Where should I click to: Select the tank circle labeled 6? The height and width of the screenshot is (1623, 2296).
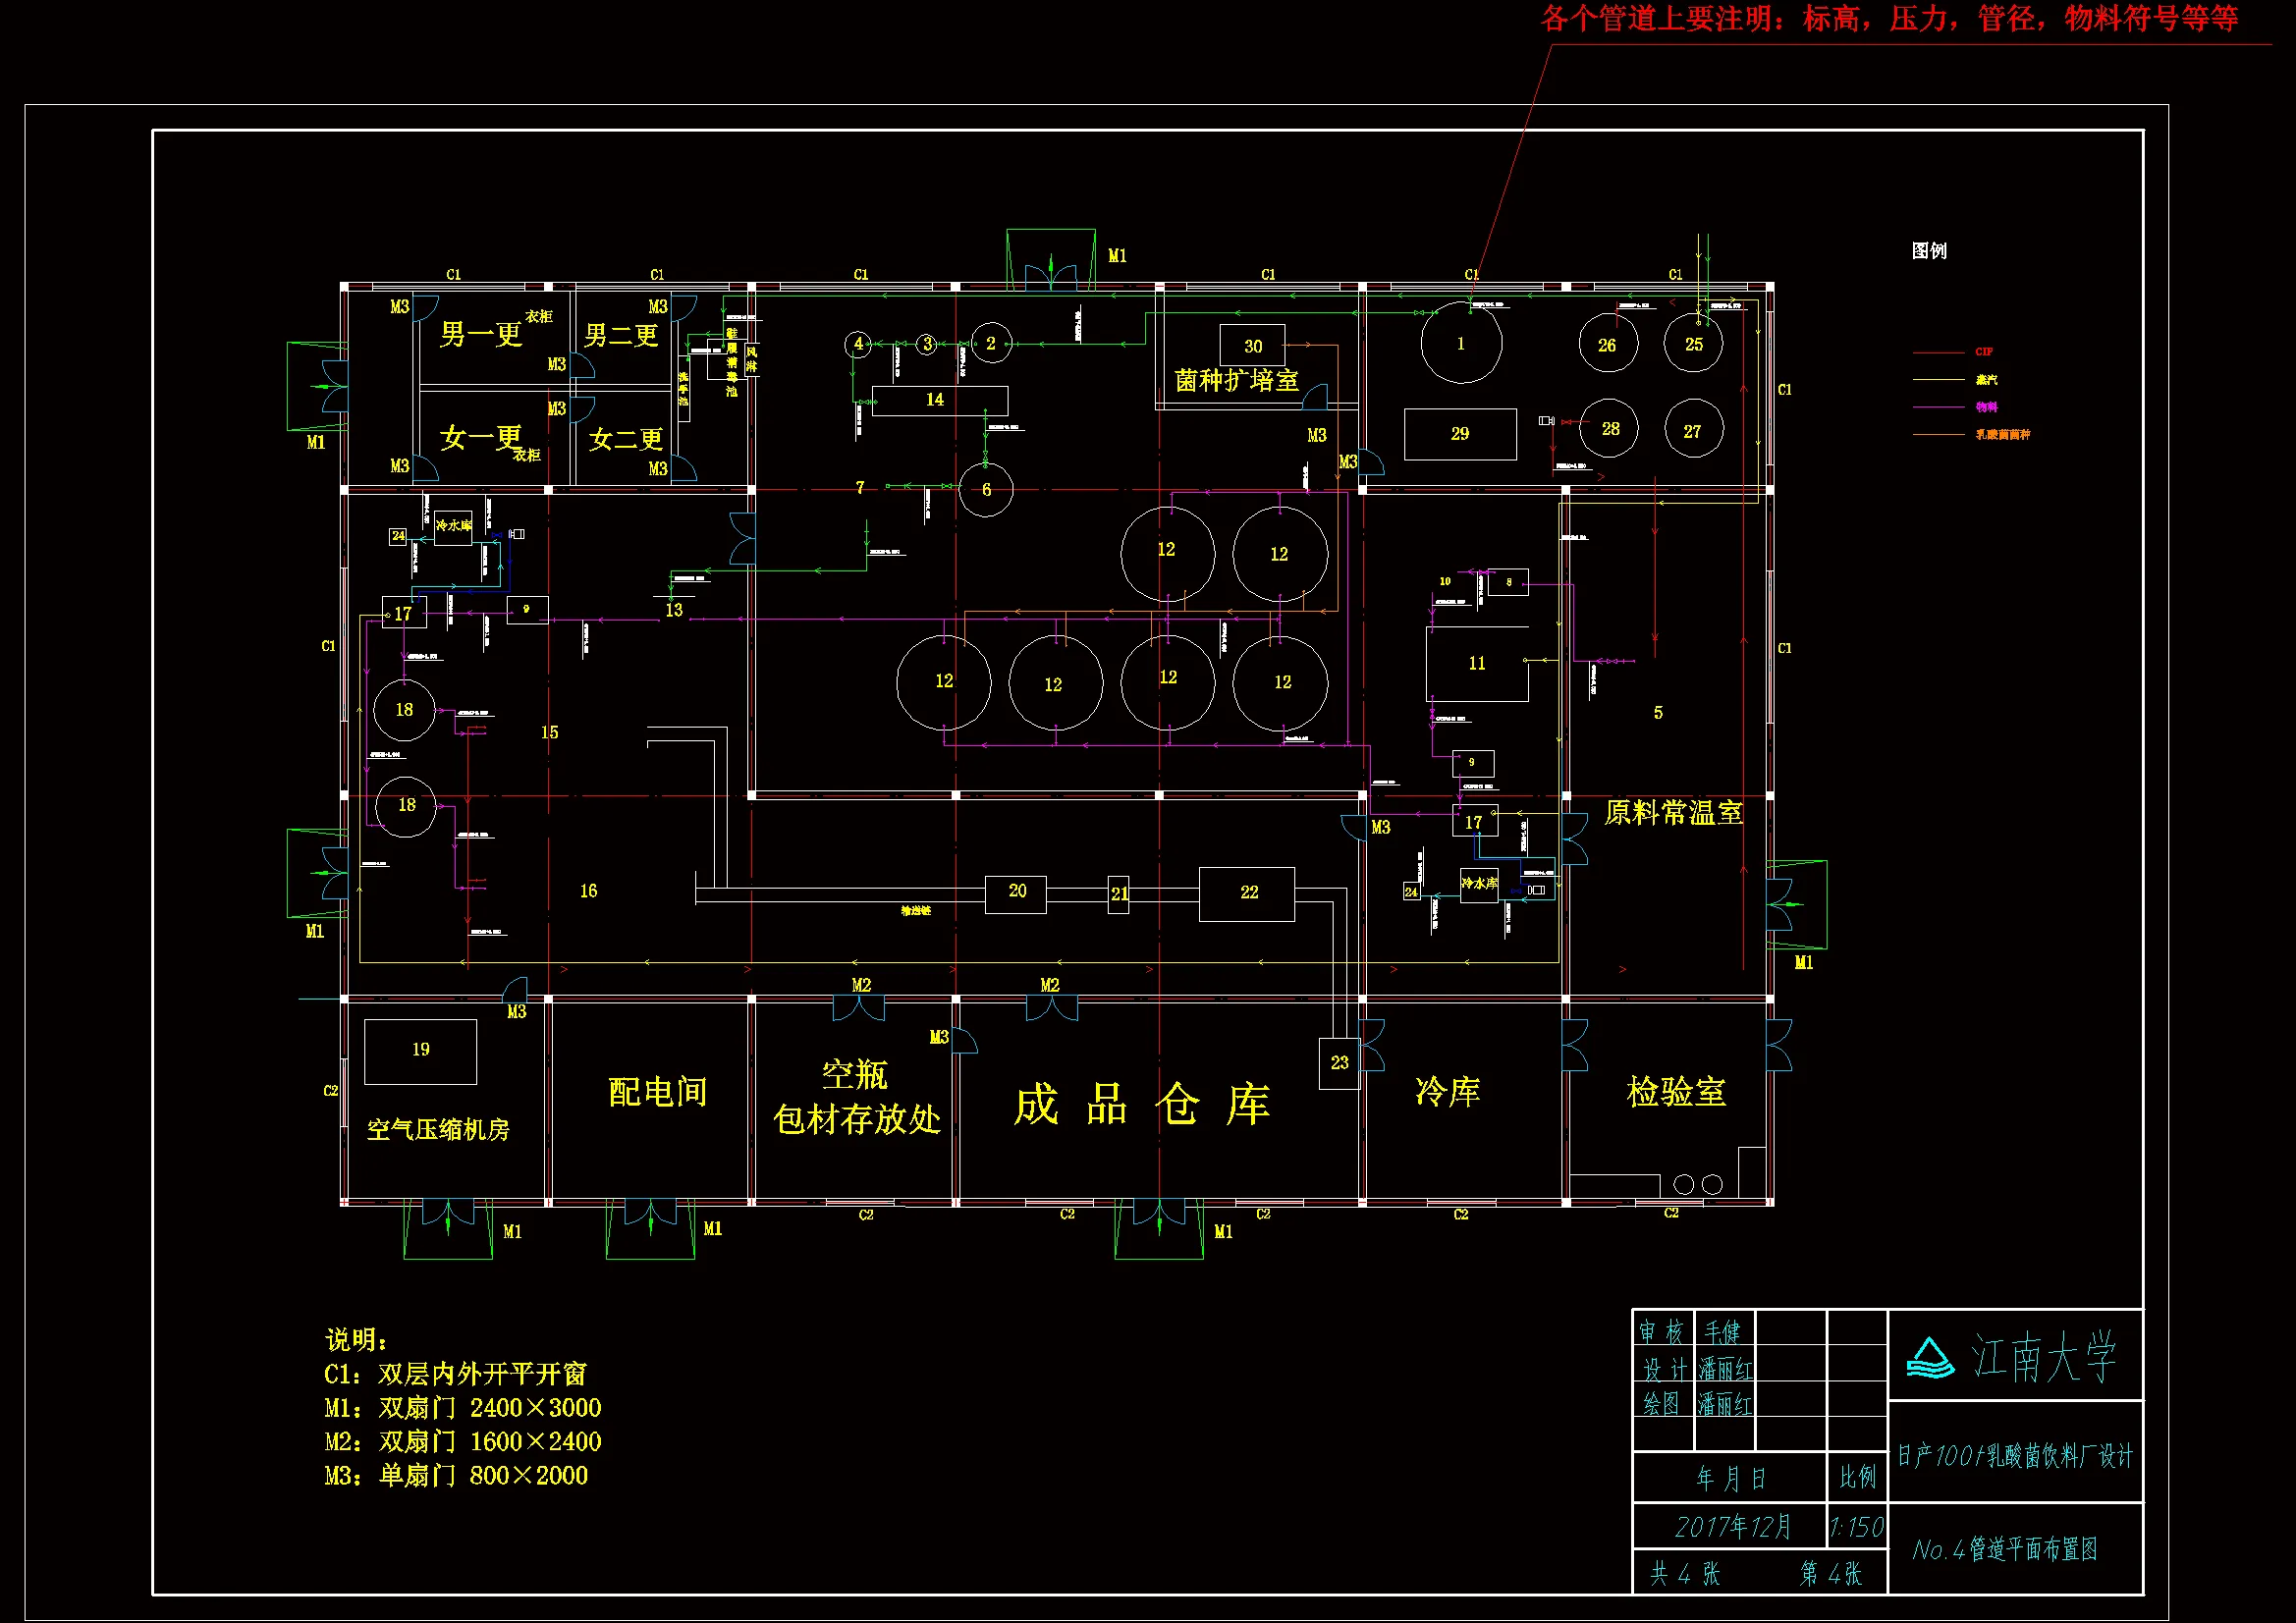tap(986, 490)
